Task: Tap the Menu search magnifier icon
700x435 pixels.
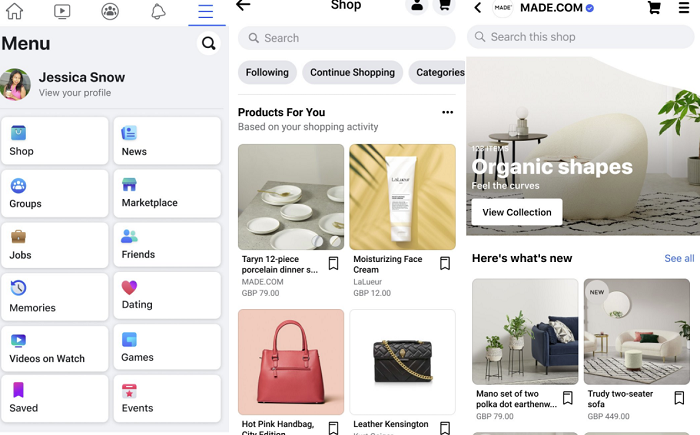Action: pyautogui.click(x=208, y=43)
